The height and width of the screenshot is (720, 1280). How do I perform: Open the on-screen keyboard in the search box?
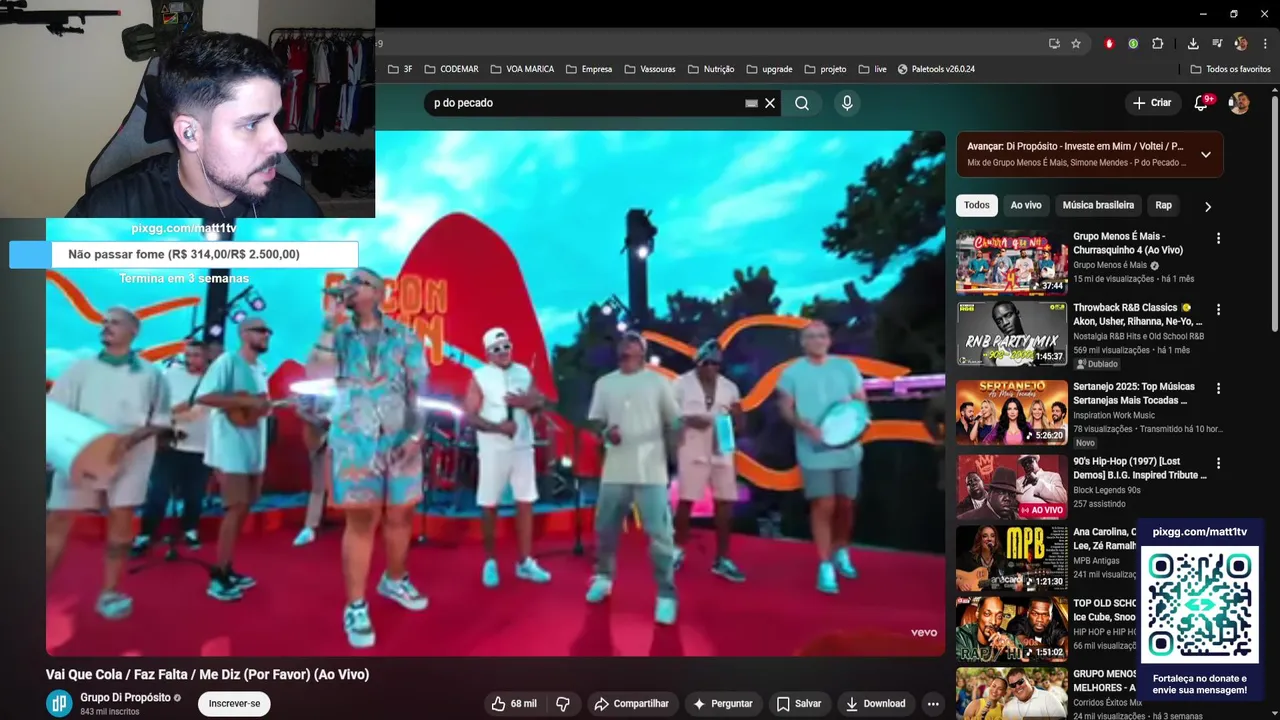coord(751,103)
